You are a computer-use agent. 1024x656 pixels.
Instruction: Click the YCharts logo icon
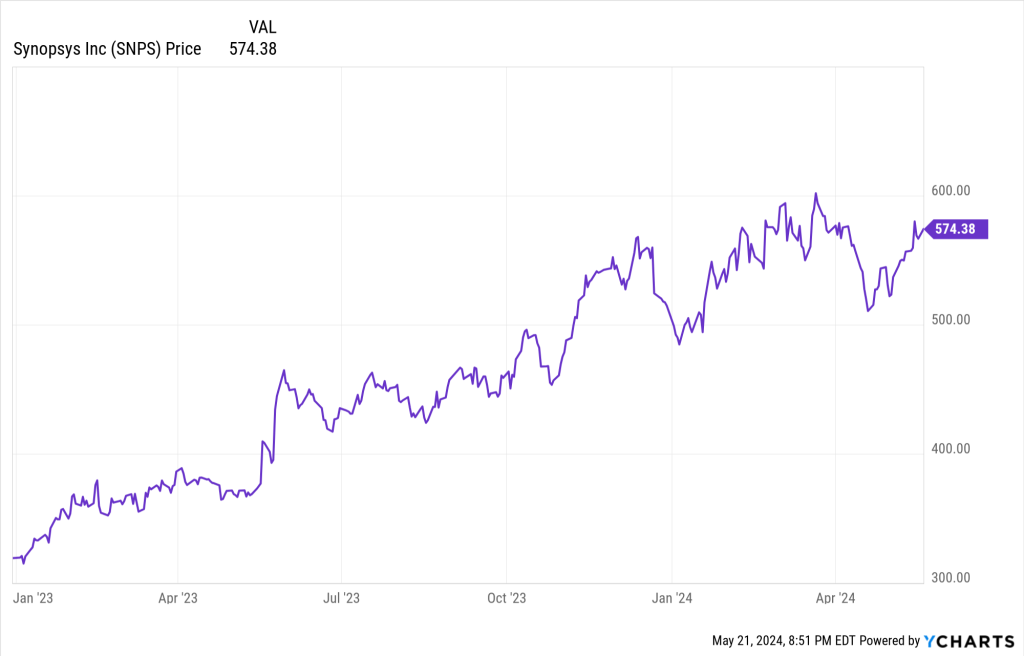(929, 640)
